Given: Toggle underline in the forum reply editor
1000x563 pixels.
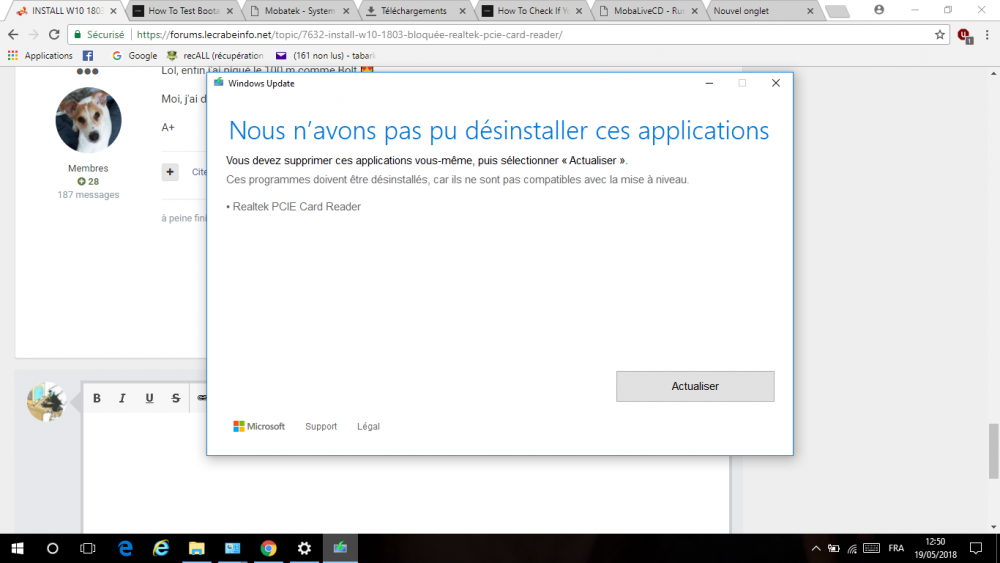Looking at the screenshot, I should point(149,398).
